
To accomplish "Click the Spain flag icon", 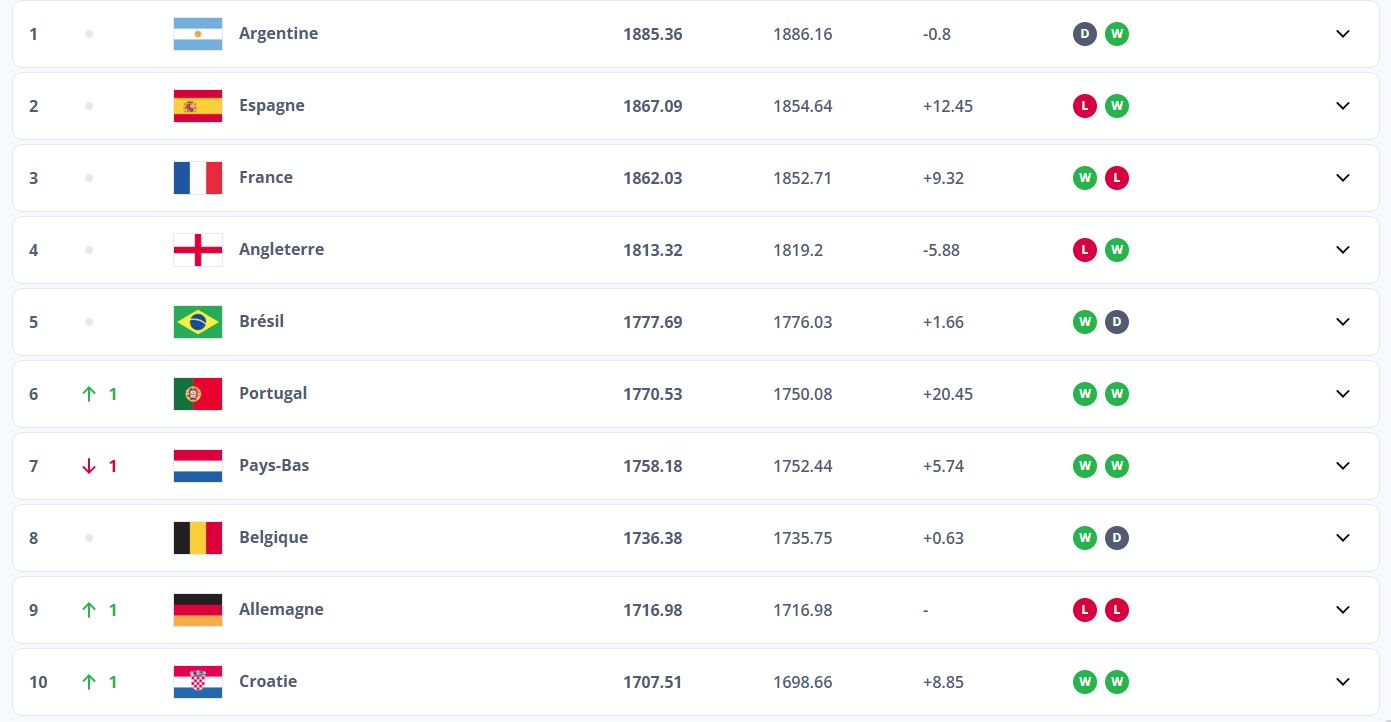I will (198, 106).
